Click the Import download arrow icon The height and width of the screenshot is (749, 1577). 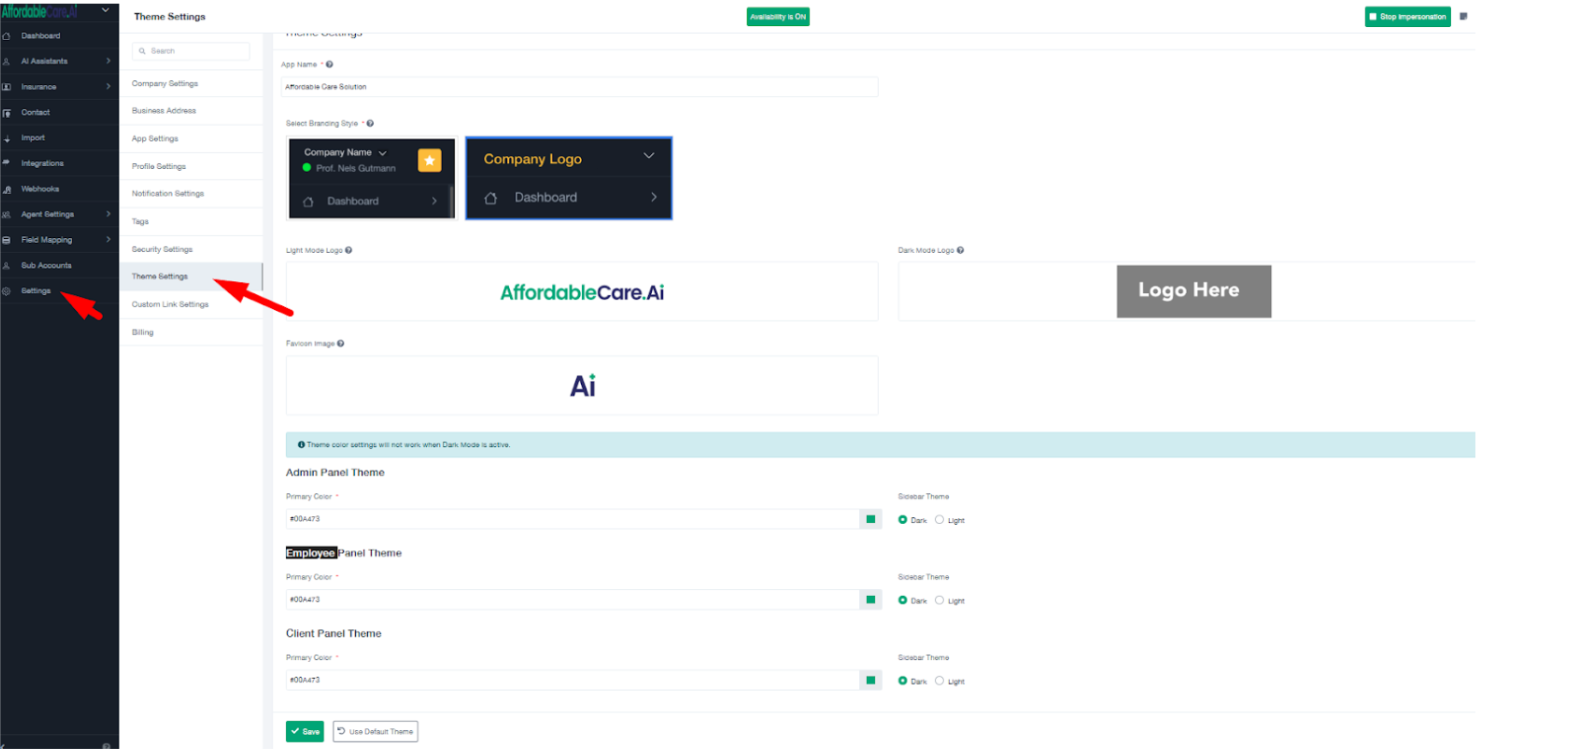pyautogui.click(x=6, y=138)
